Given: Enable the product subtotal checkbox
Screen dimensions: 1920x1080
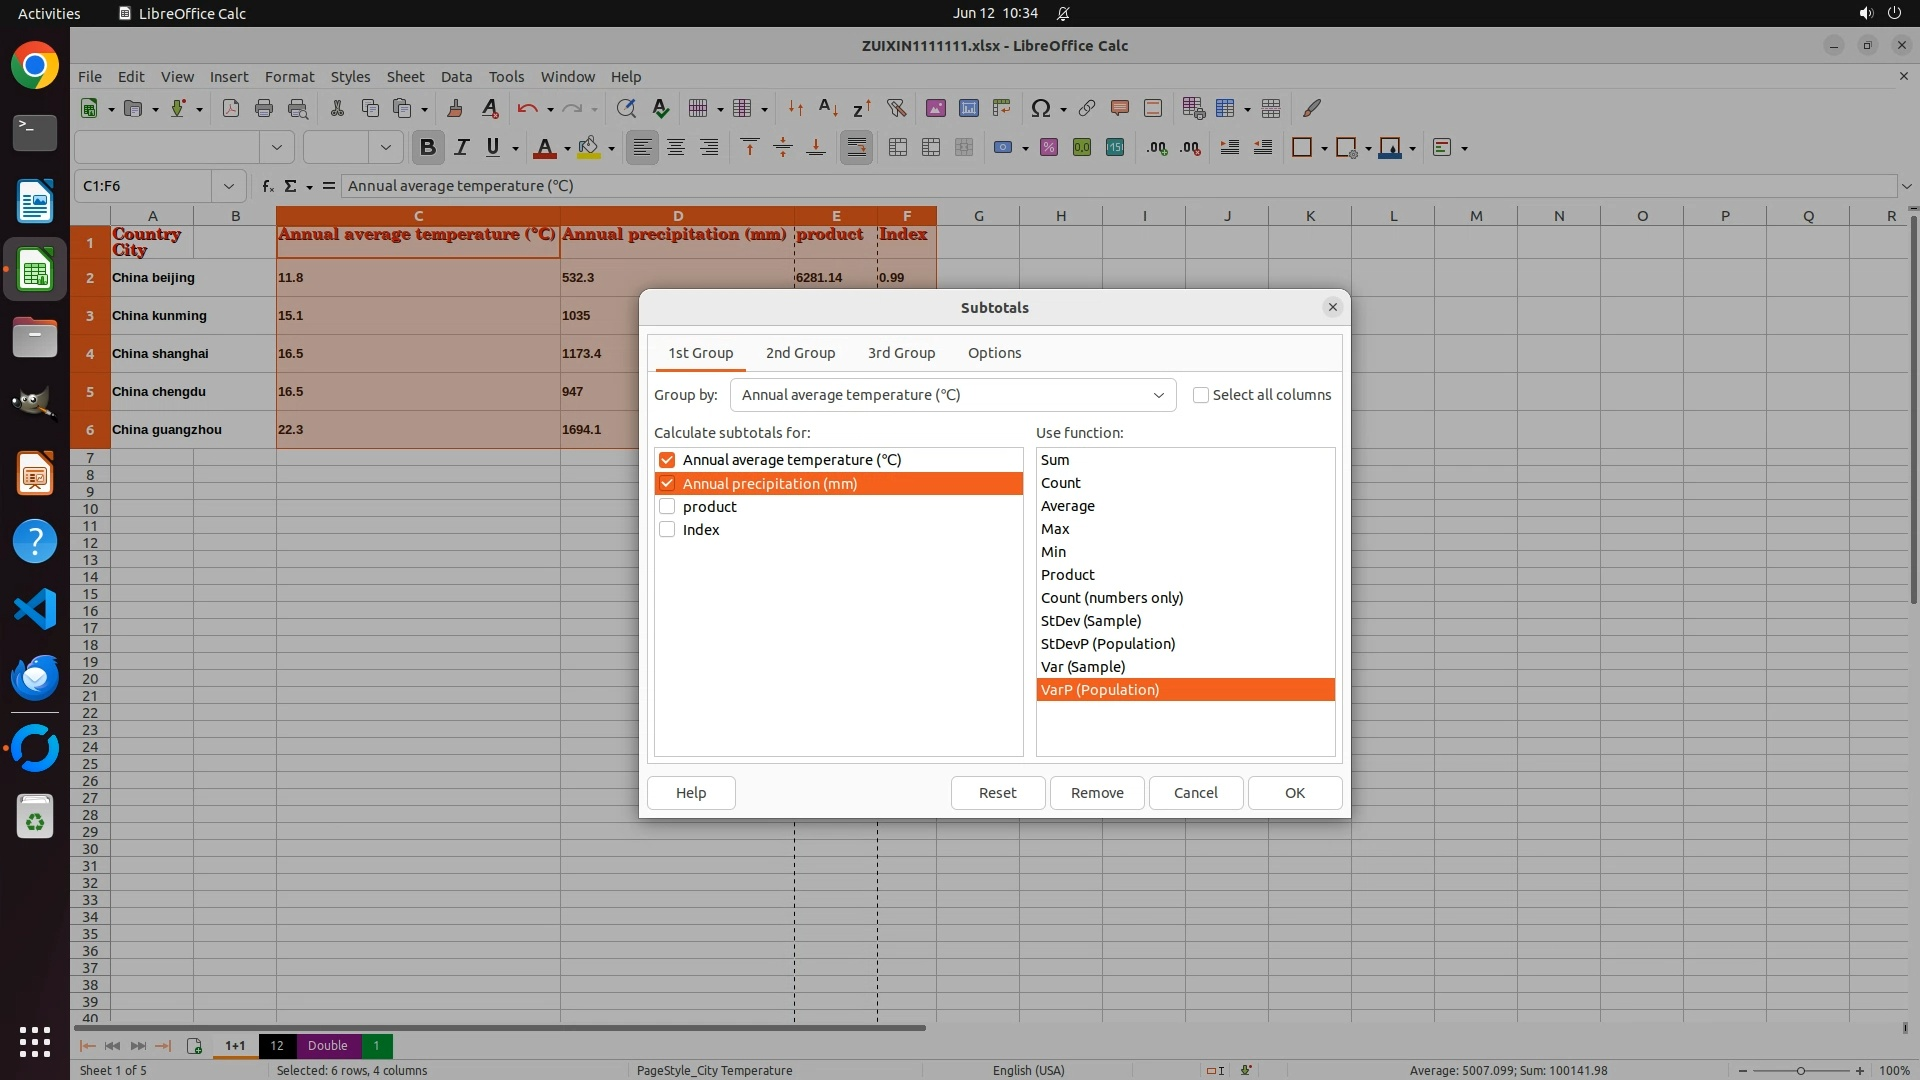Looking at the screenshot, I should (667, 507).
